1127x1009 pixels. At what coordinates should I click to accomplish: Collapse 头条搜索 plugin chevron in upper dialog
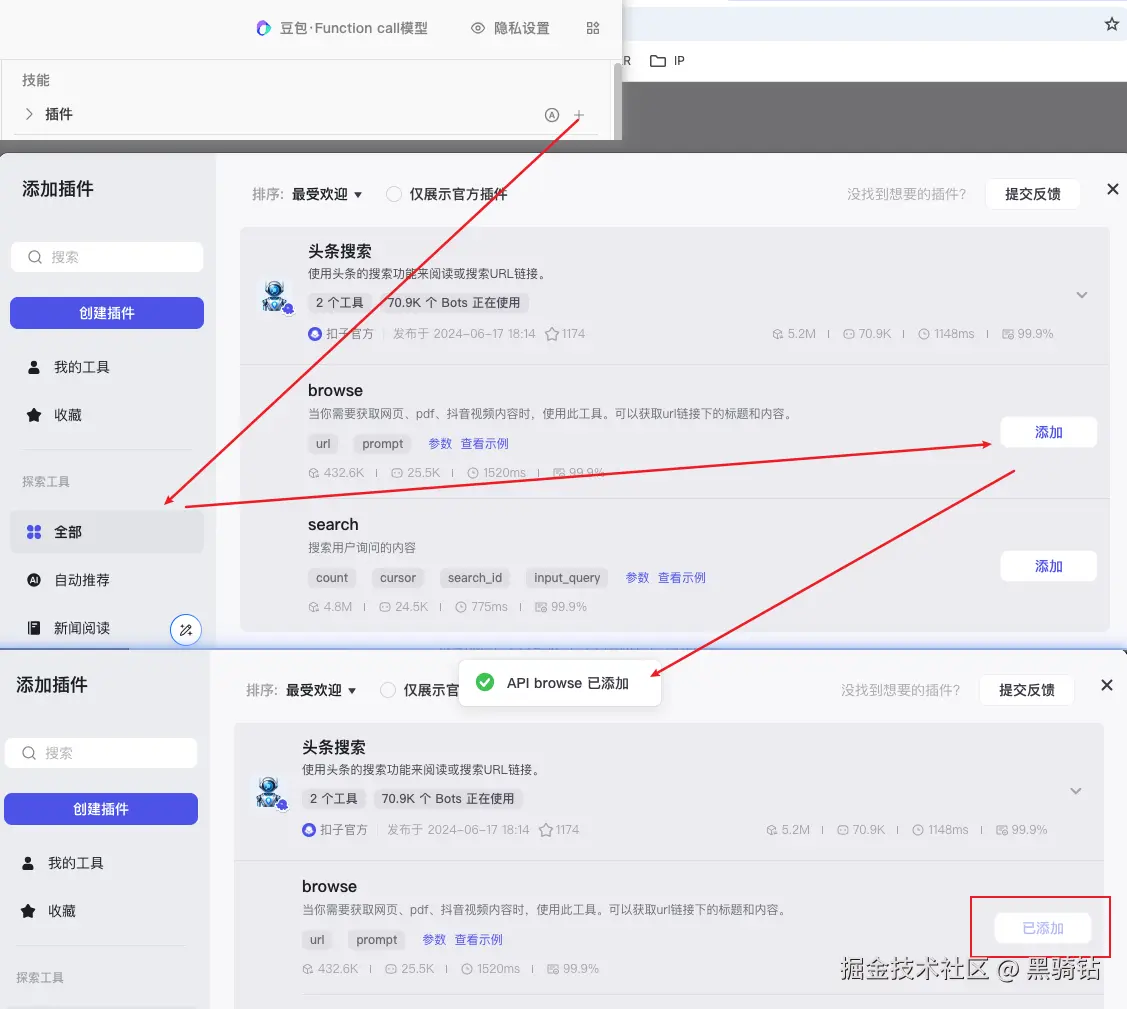[1081, 295]
